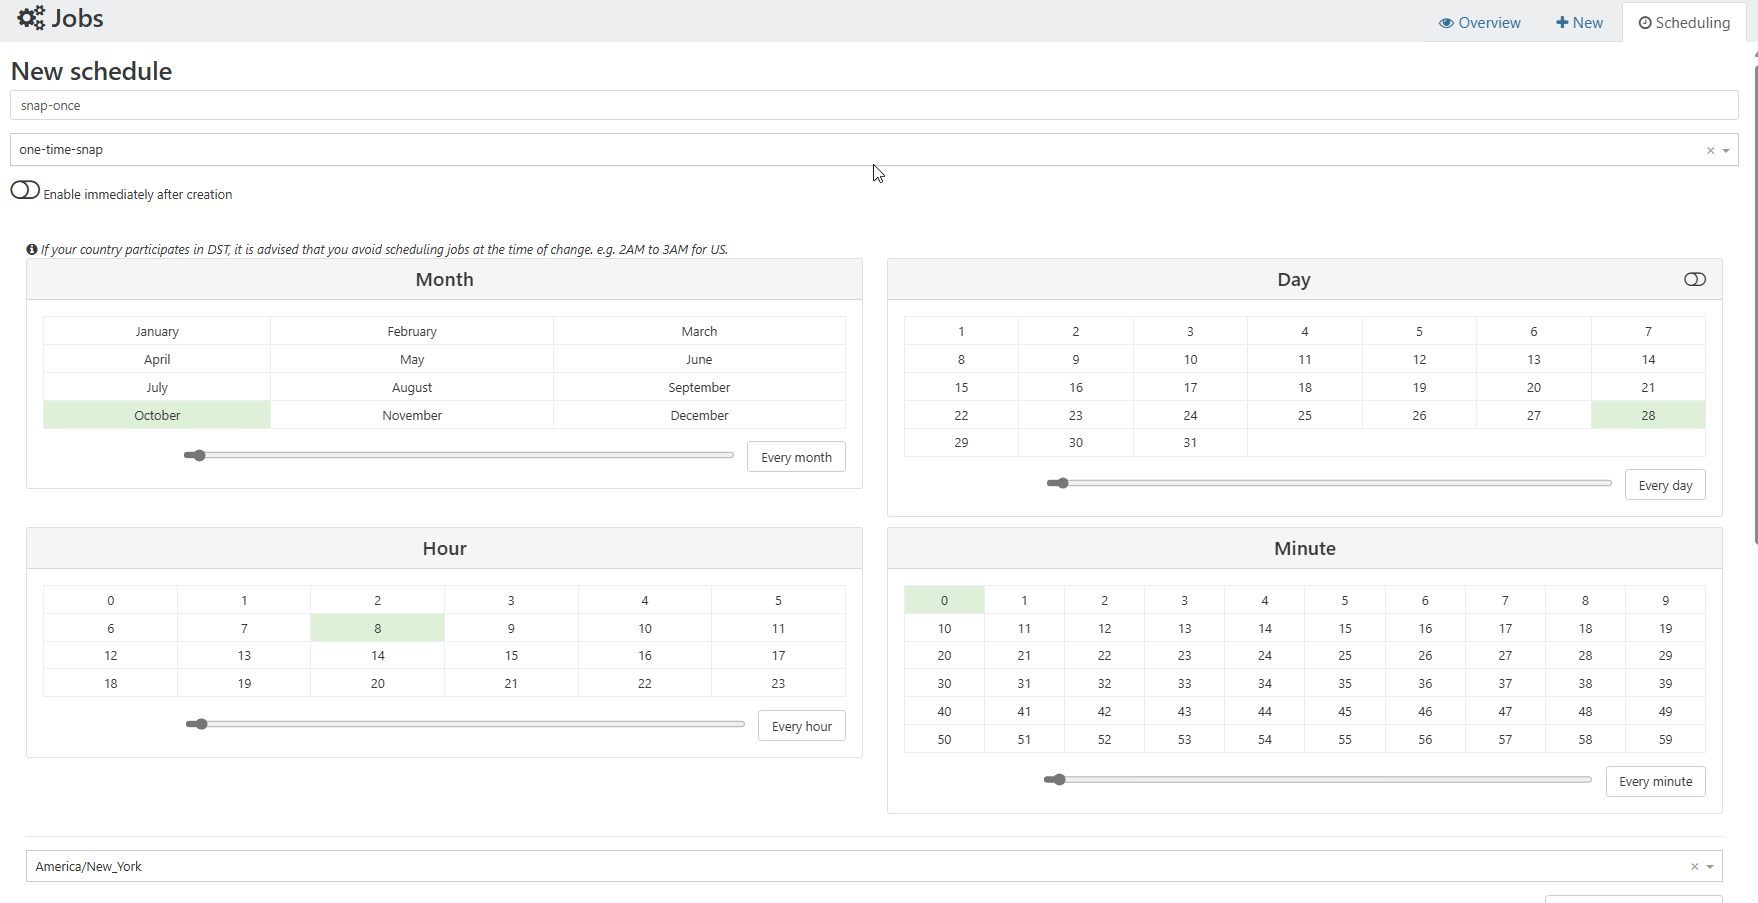Click the Month slider handle
The width and height of the screenshot is (1758, 903).
[x=198, y=456]
